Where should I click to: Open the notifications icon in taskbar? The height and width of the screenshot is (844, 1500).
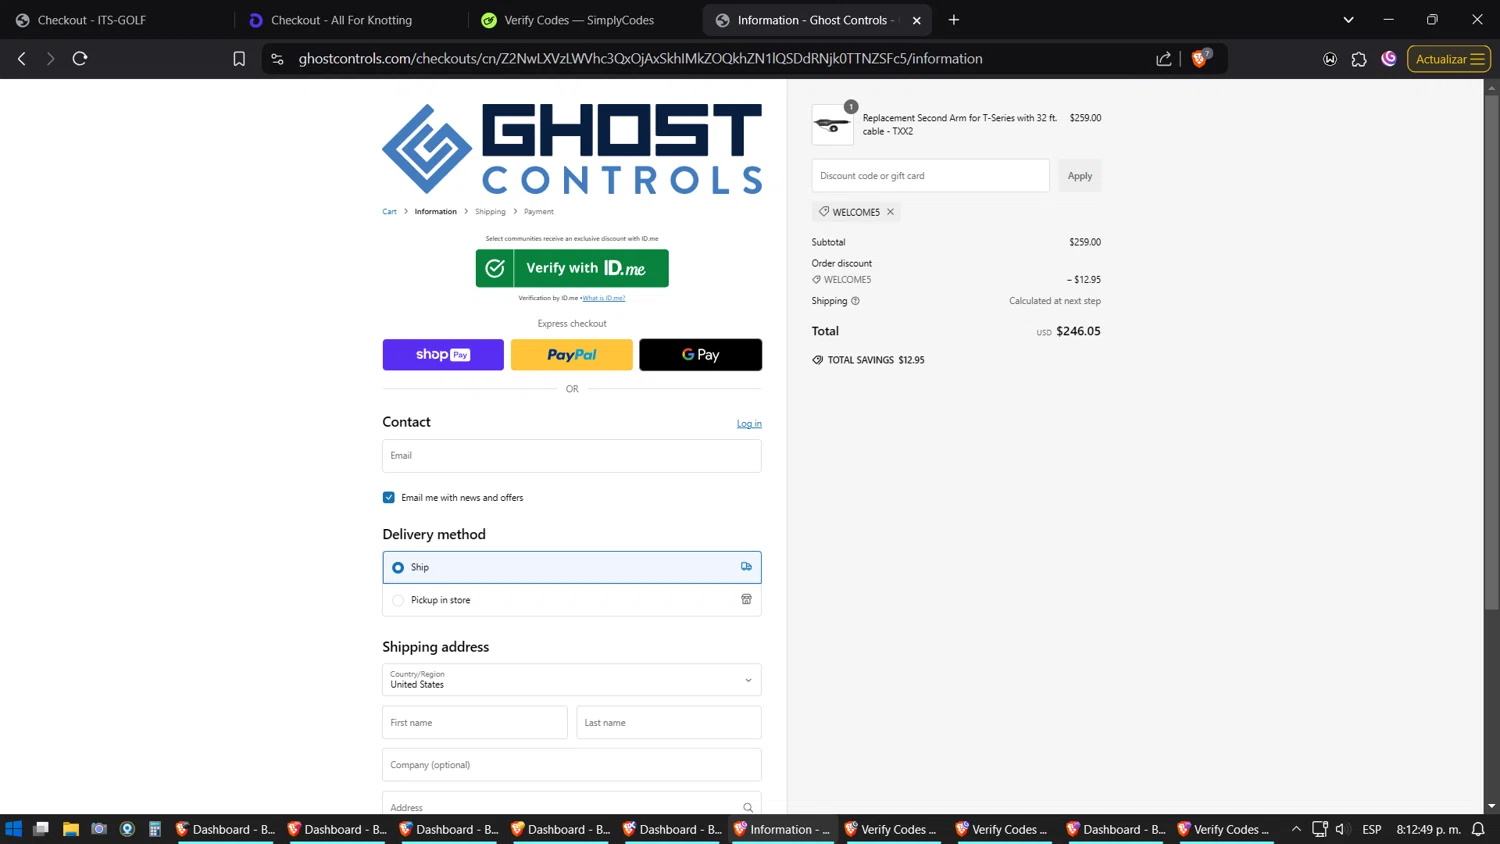point(1478,829)
